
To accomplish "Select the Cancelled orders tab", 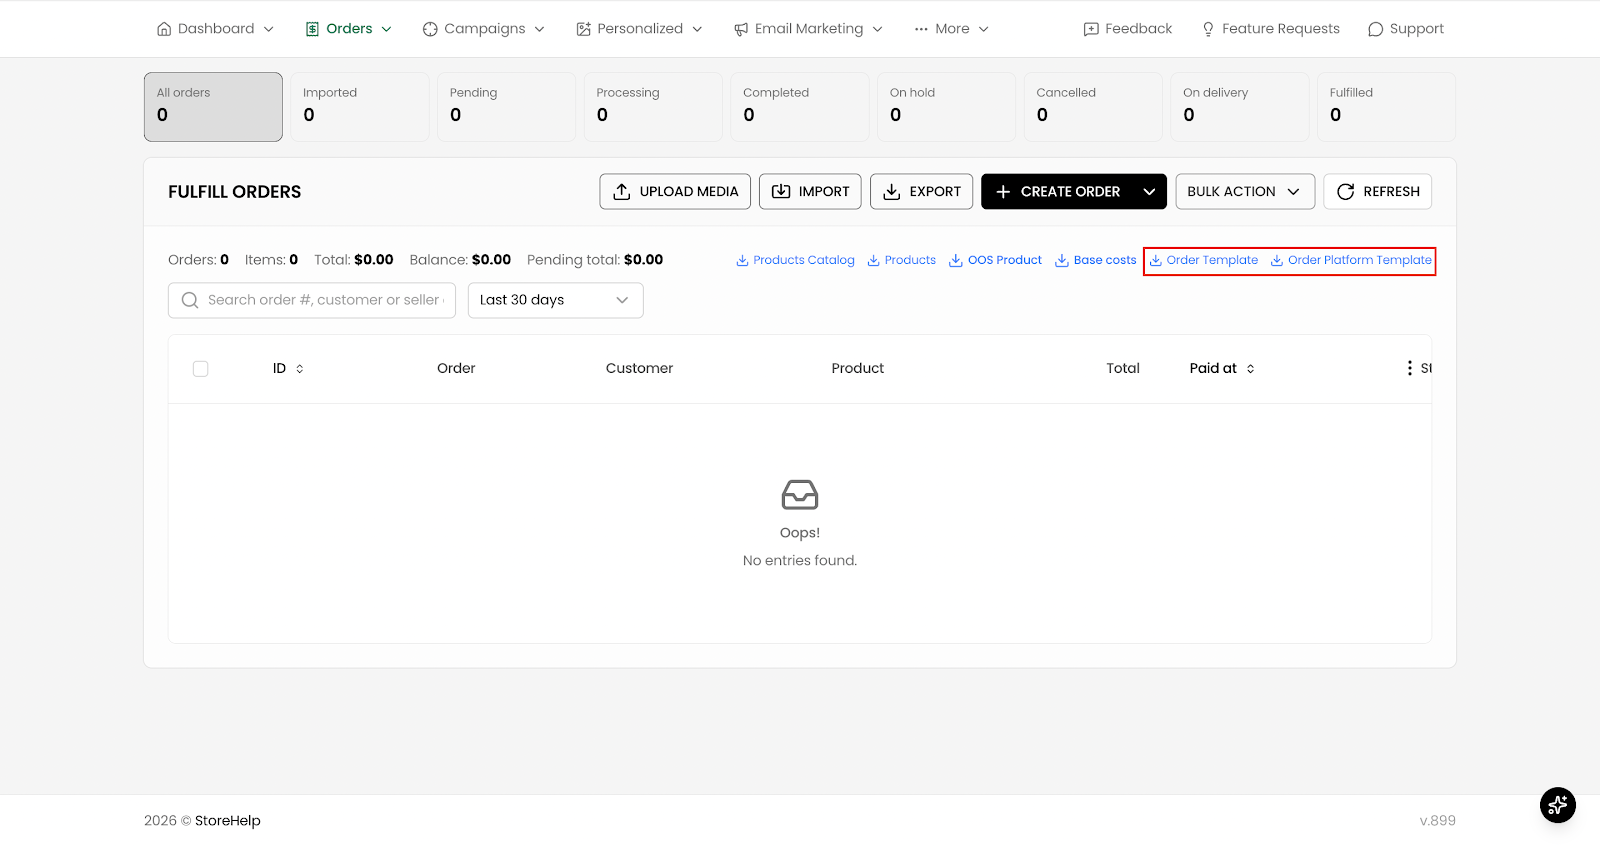I will (1093, 107).
